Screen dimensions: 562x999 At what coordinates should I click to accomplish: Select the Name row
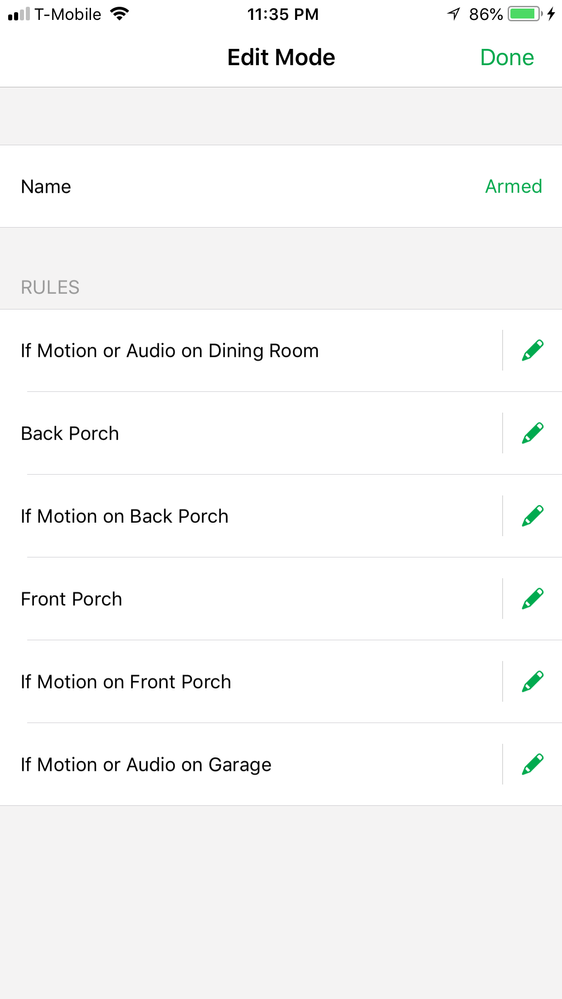click(x=281, y=186)
